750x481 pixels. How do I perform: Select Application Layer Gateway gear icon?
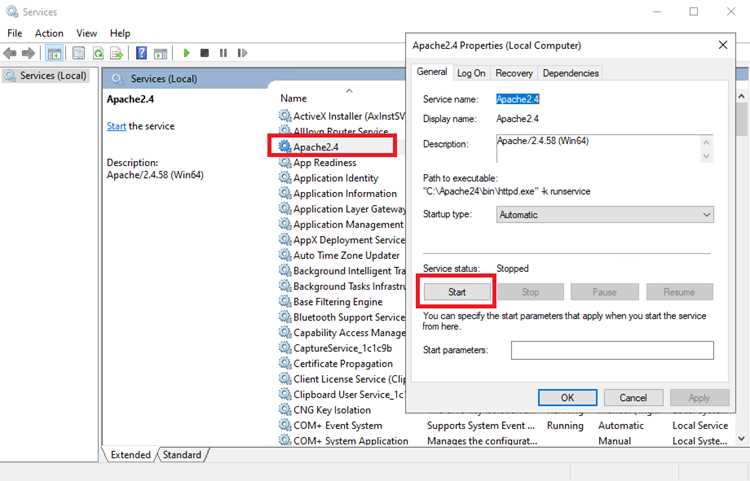click(x=285, y=208)
